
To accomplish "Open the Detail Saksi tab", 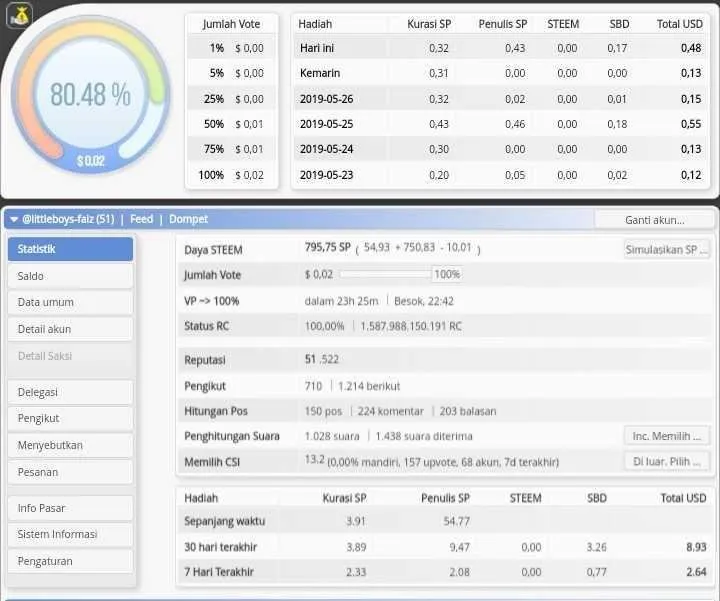I will point(70,356).
